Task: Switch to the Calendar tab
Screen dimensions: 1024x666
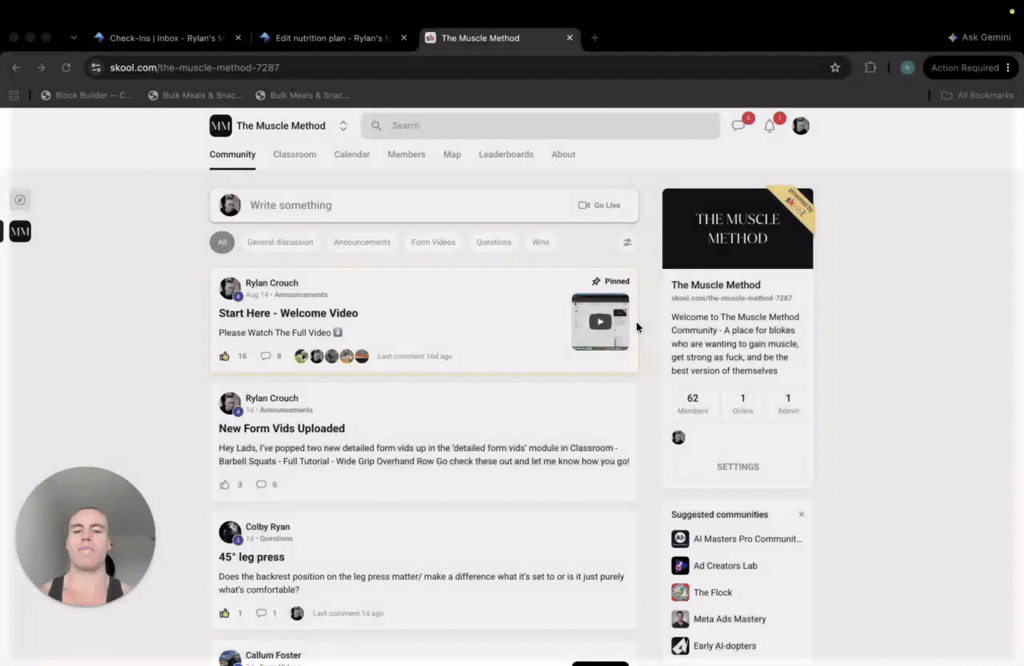Action: click(352, 155)
